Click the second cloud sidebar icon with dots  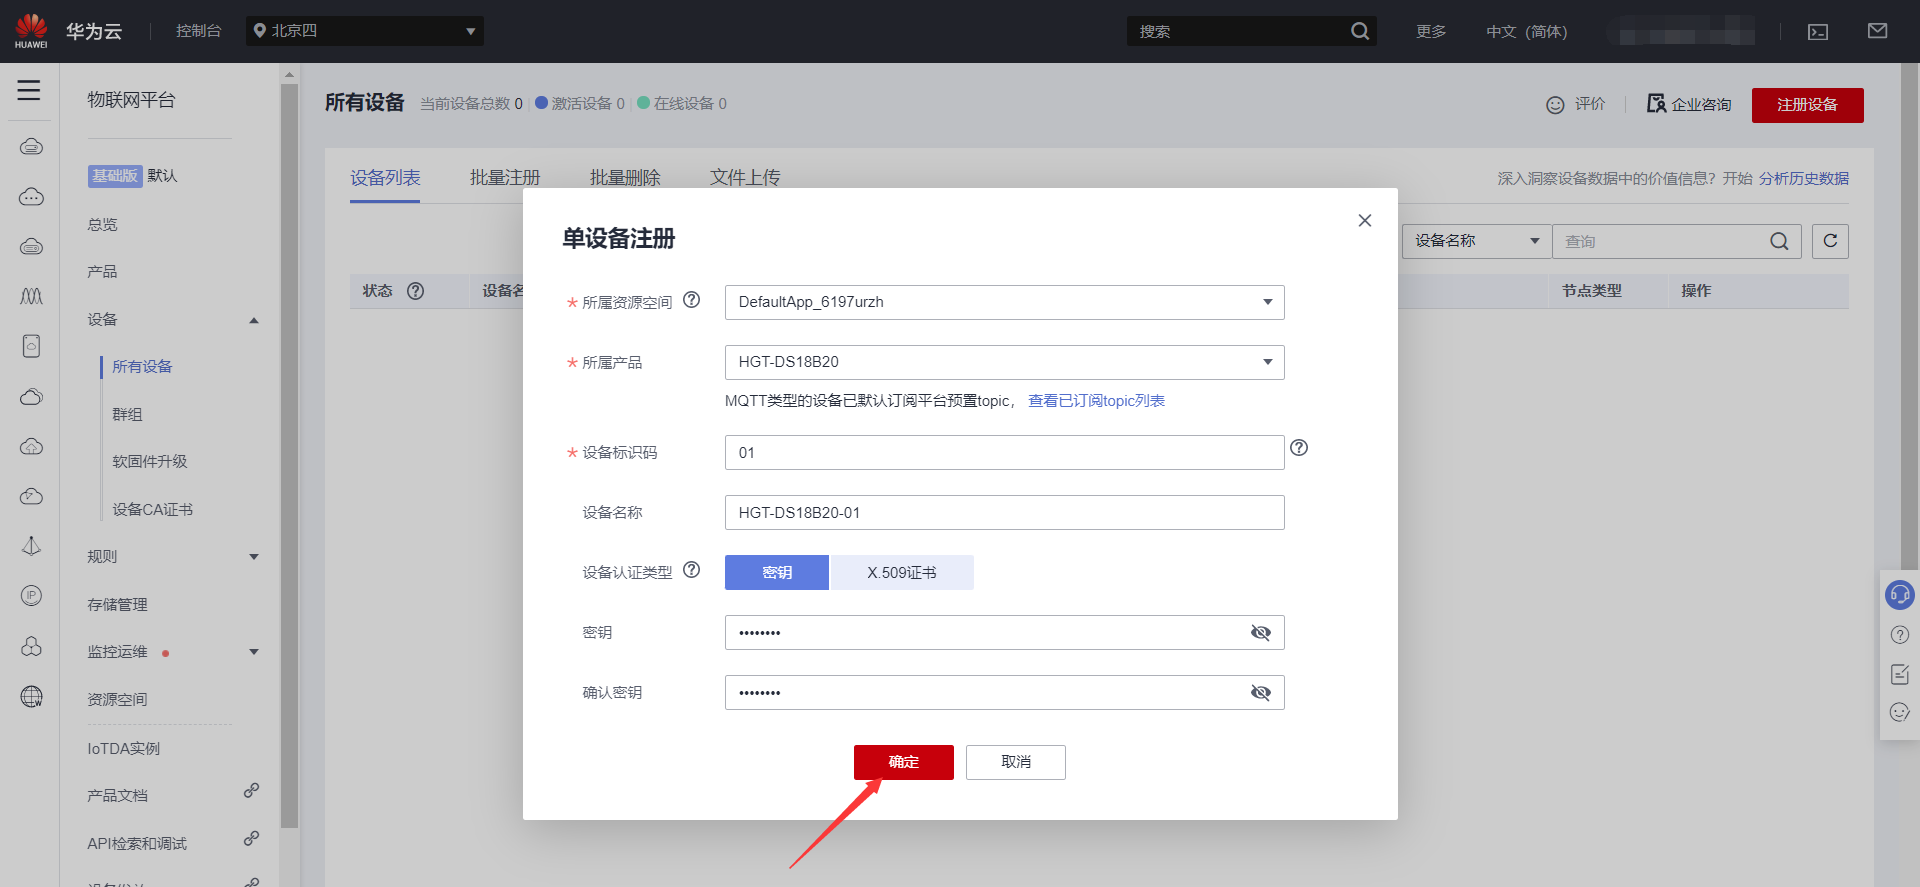31,197
